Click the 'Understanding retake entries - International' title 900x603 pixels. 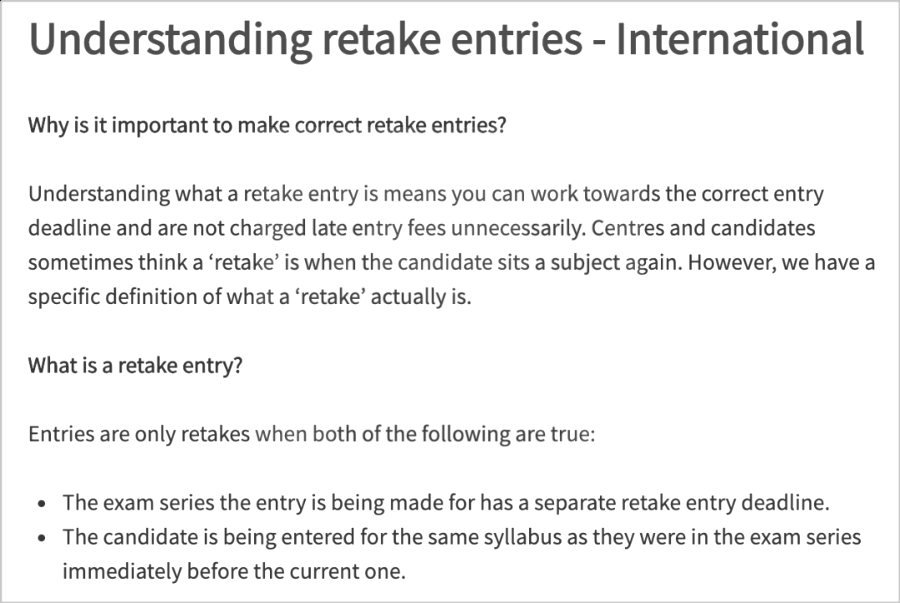(447, 39)
